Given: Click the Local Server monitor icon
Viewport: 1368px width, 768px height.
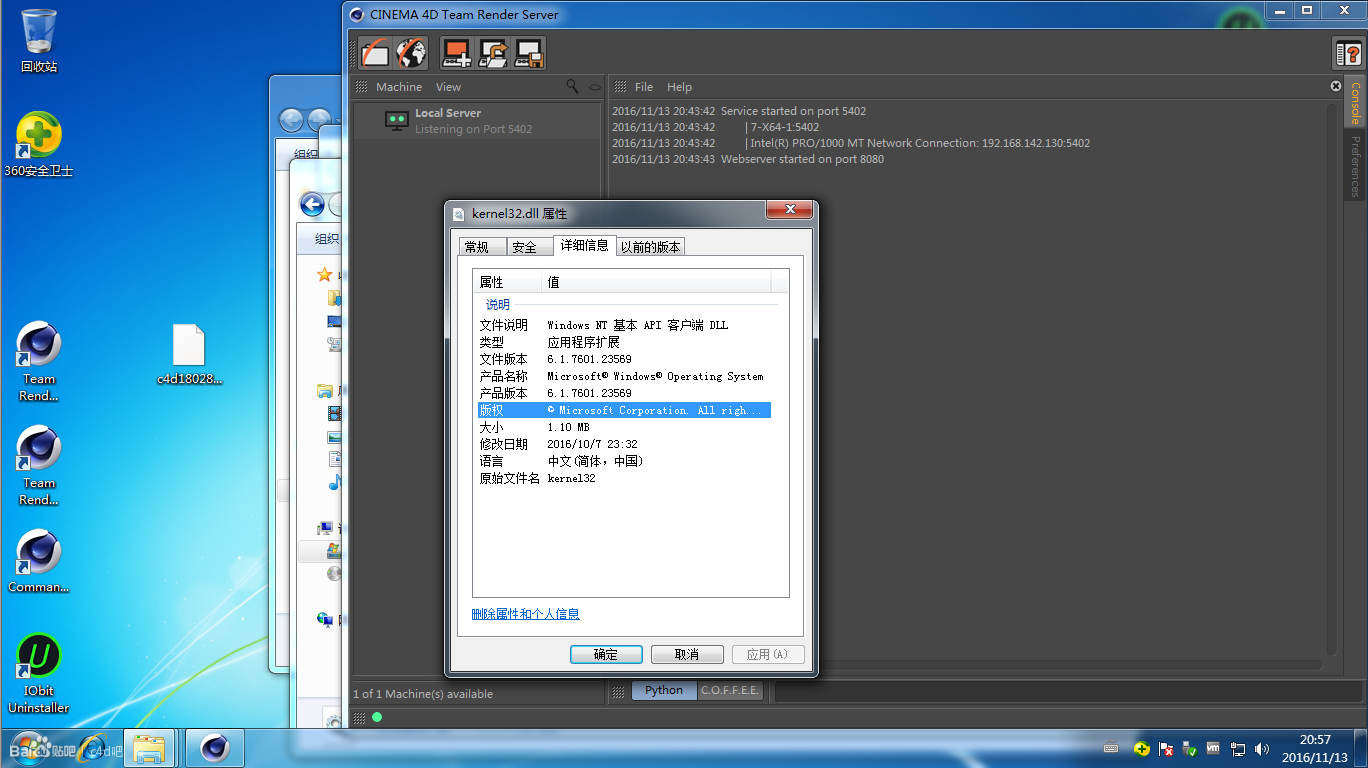Looking at the screenshot, I should [x=397, y=121].
